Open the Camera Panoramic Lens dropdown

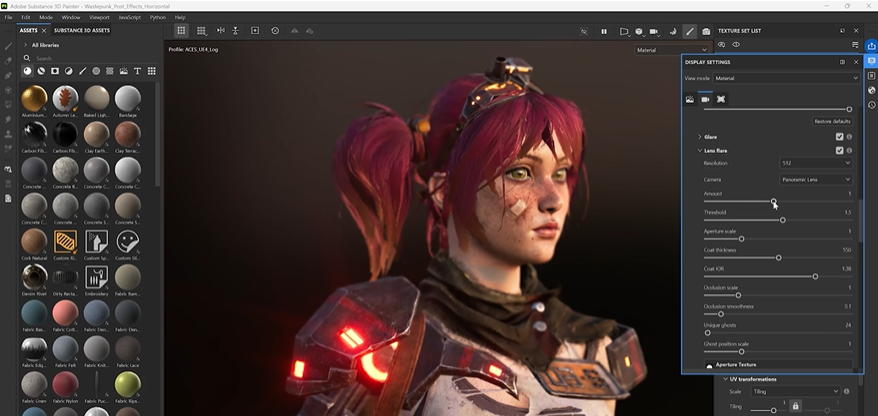coord(815,179)
